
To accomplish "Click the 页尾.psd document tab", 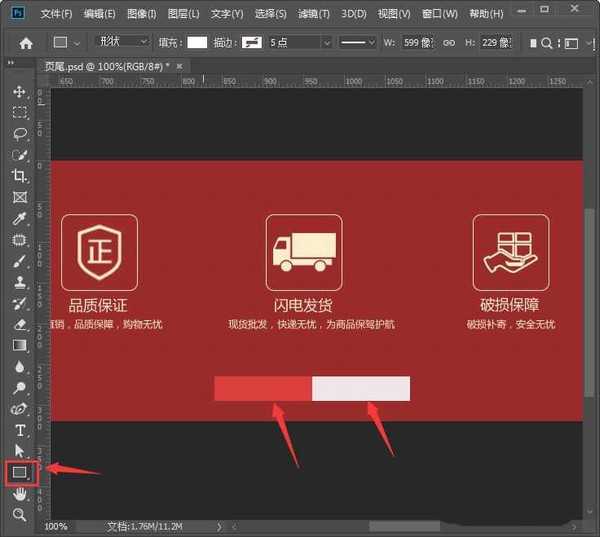I will [x=106, y=64].
